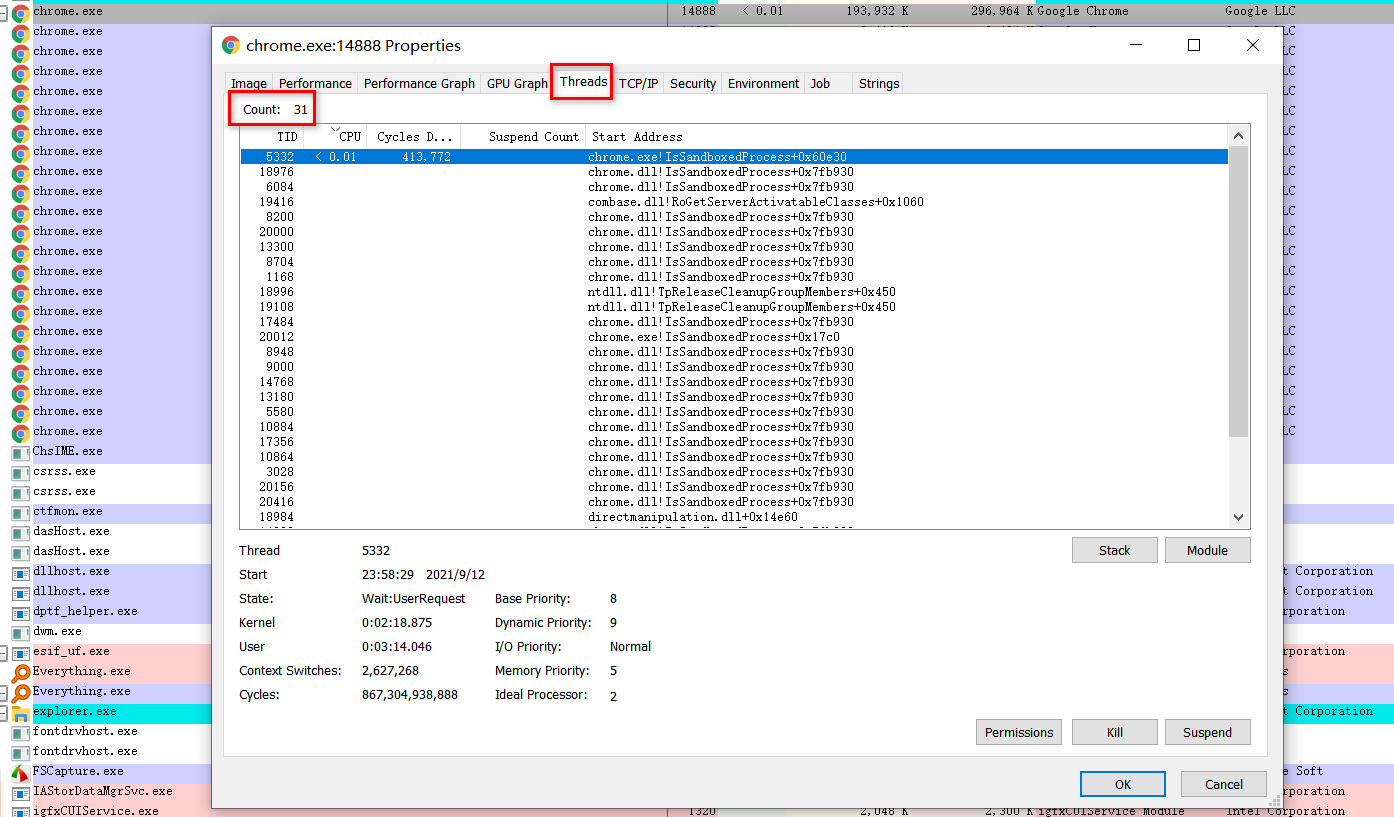1394x817 pixels.
Task: Click the 296,964 K memory cell
Action: point(1003,12)
